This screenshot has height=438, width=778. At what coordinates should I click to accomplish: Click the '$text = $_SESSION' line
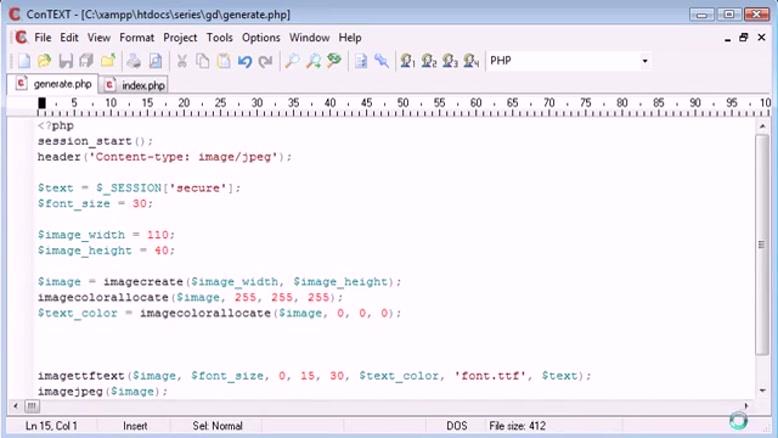[139, 188]
